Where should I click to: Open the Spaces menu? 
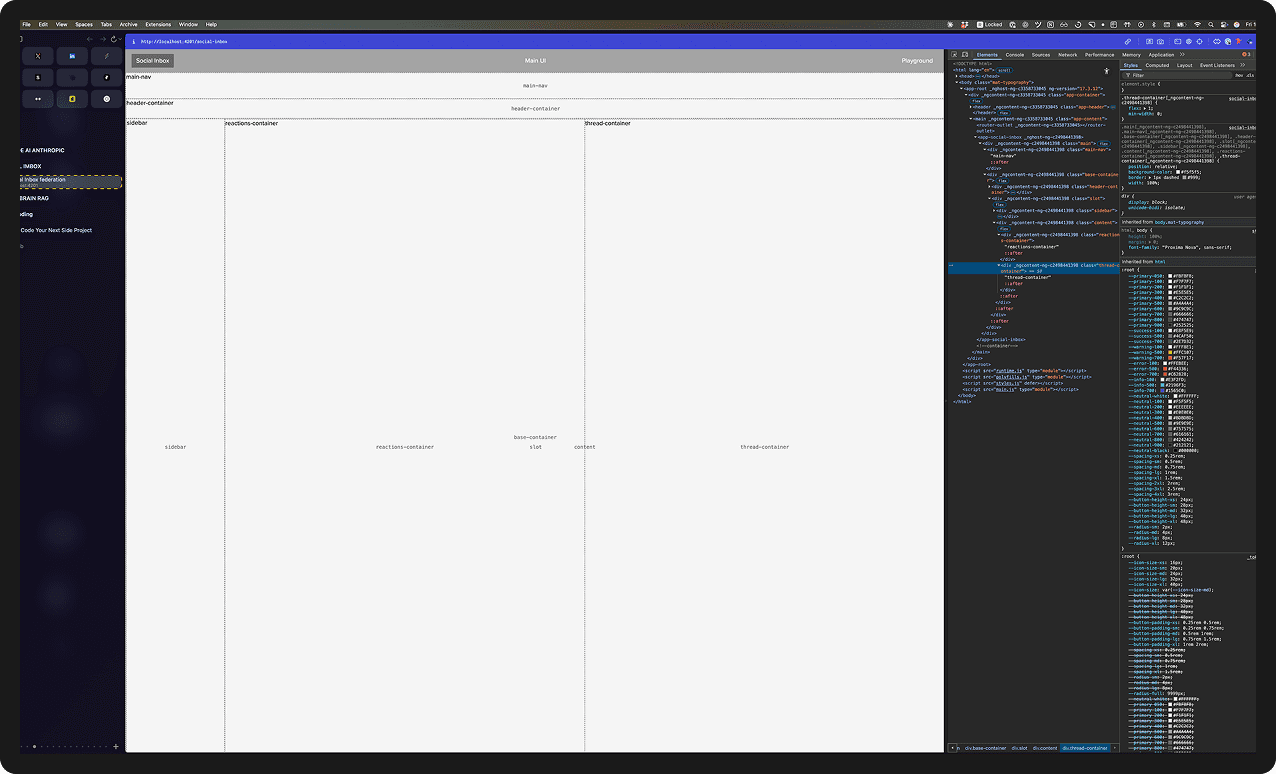[x=84, y=24]
